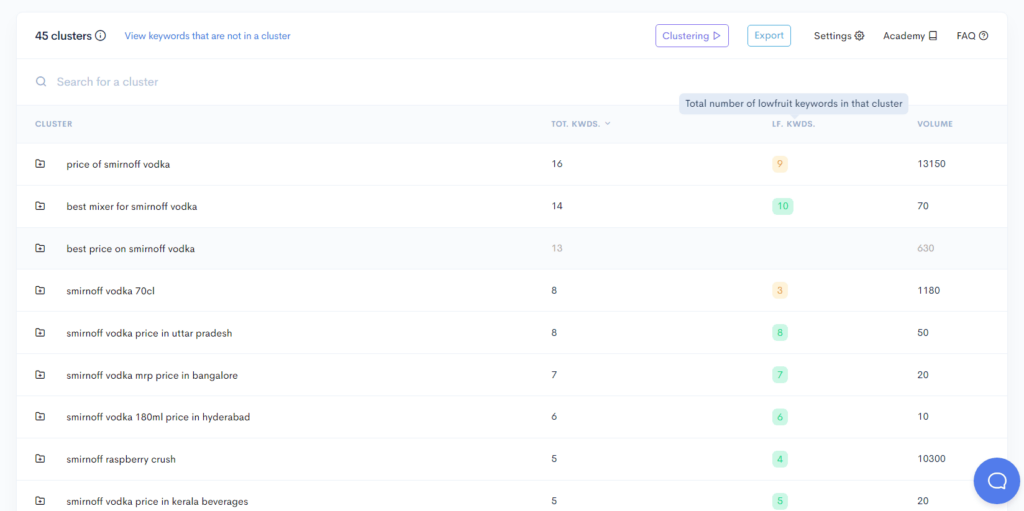This screenshot has height=511, width=1024.
Task: Open folder icon for best mixer for smirnoff vodka
Action: (x=40, y=206)
